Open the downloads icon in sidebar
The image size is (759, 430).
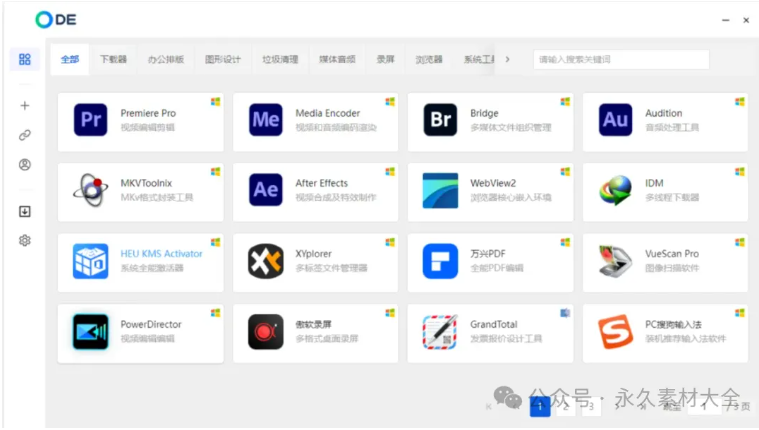[x=25, y=211]
